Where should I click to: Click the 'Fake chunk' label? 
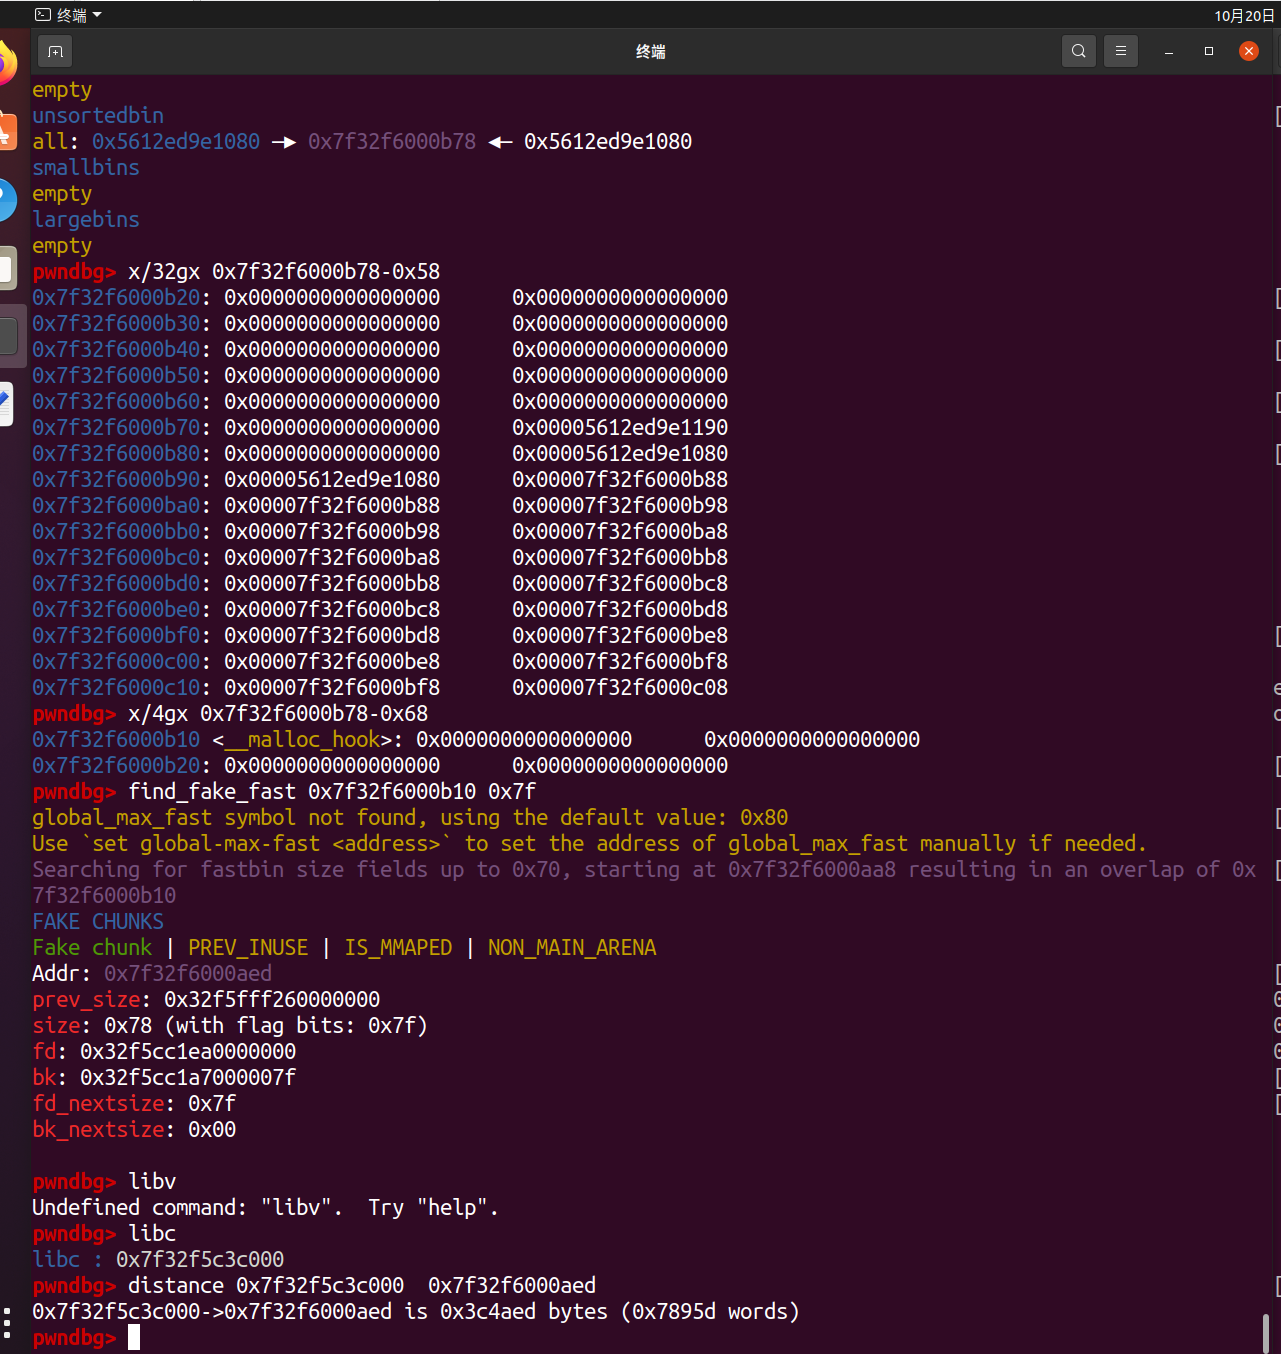tap(92, 947)
